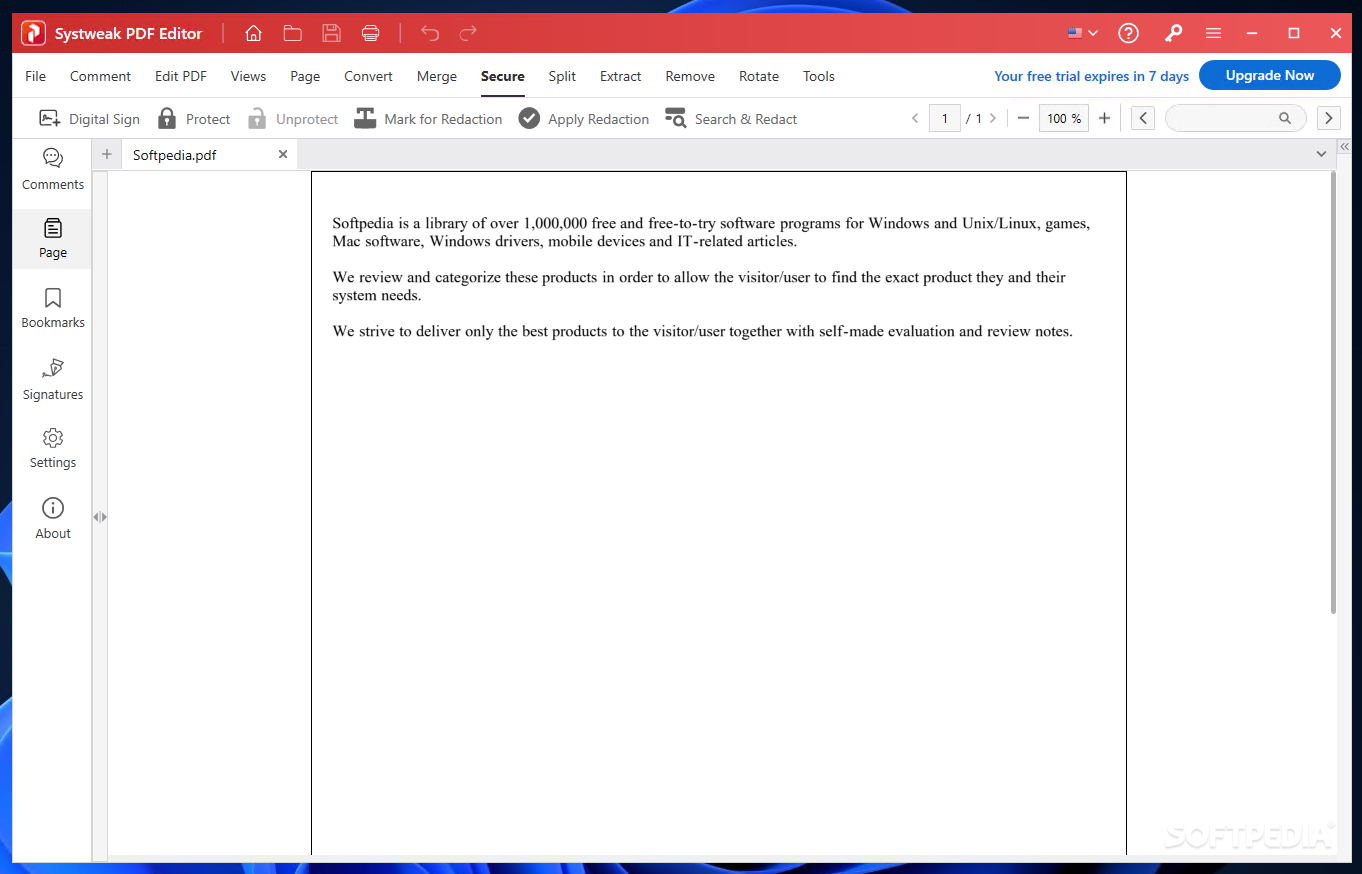Open the Page sidebar panel
Viewport: 1362px width, 874px height.
click(x=53, y=238)
